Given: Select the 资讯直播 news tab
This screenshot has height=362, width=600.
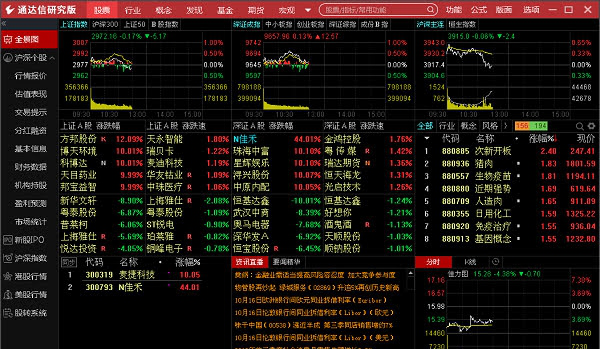Looking at the screenshot, I should [249, 262].
